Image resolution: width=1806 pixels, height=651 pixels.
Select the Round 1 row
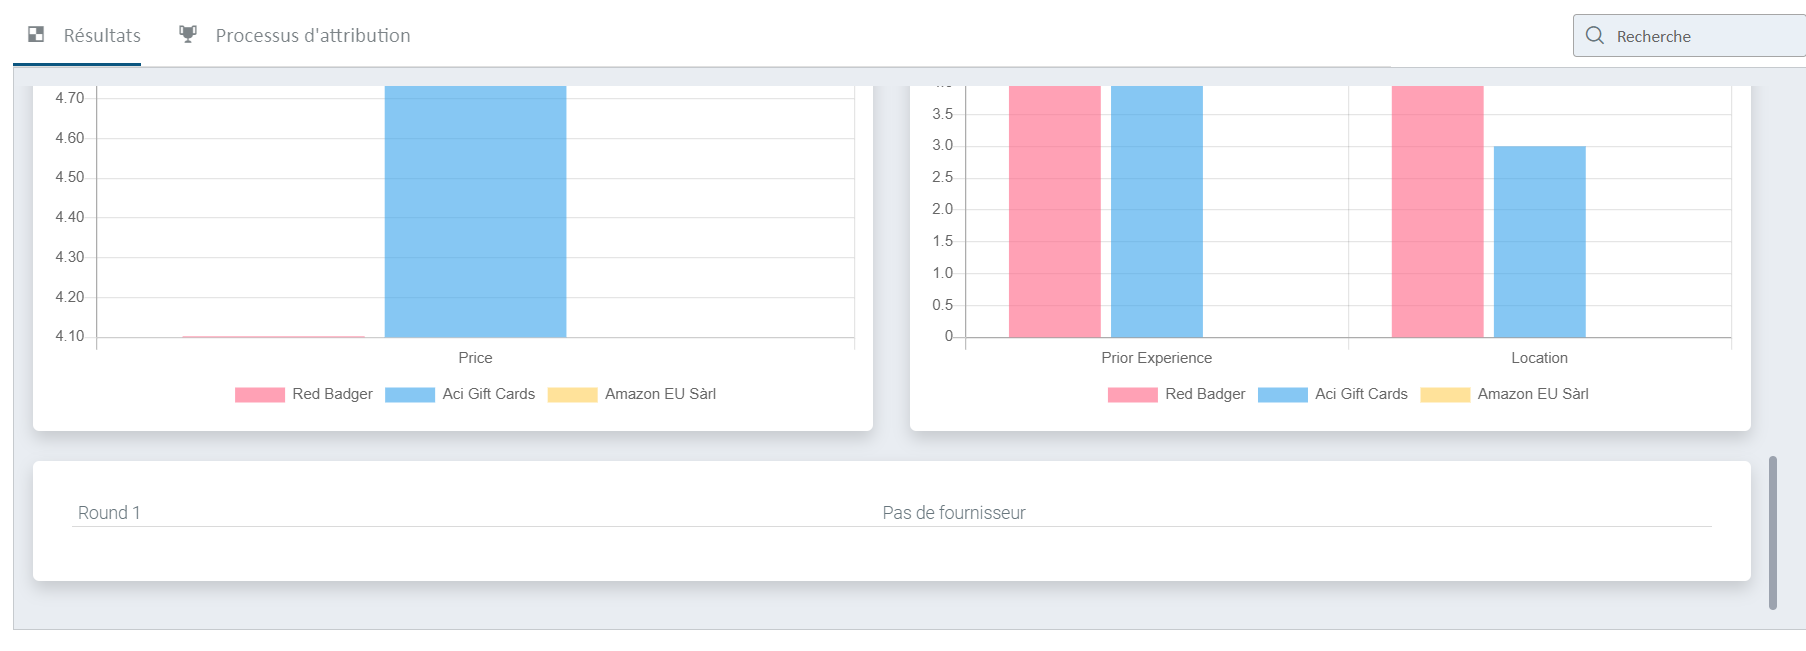click(892, 513)
